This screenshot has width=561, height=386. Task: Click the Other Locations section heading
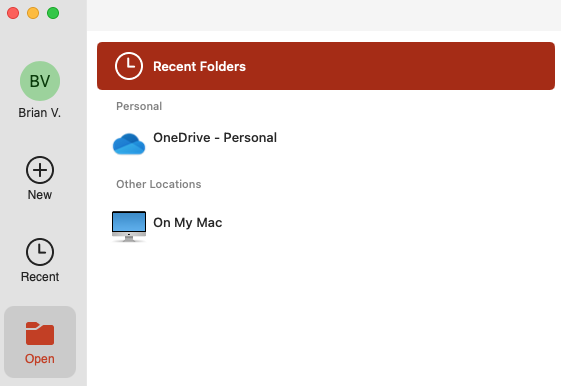tap(158, 184)
